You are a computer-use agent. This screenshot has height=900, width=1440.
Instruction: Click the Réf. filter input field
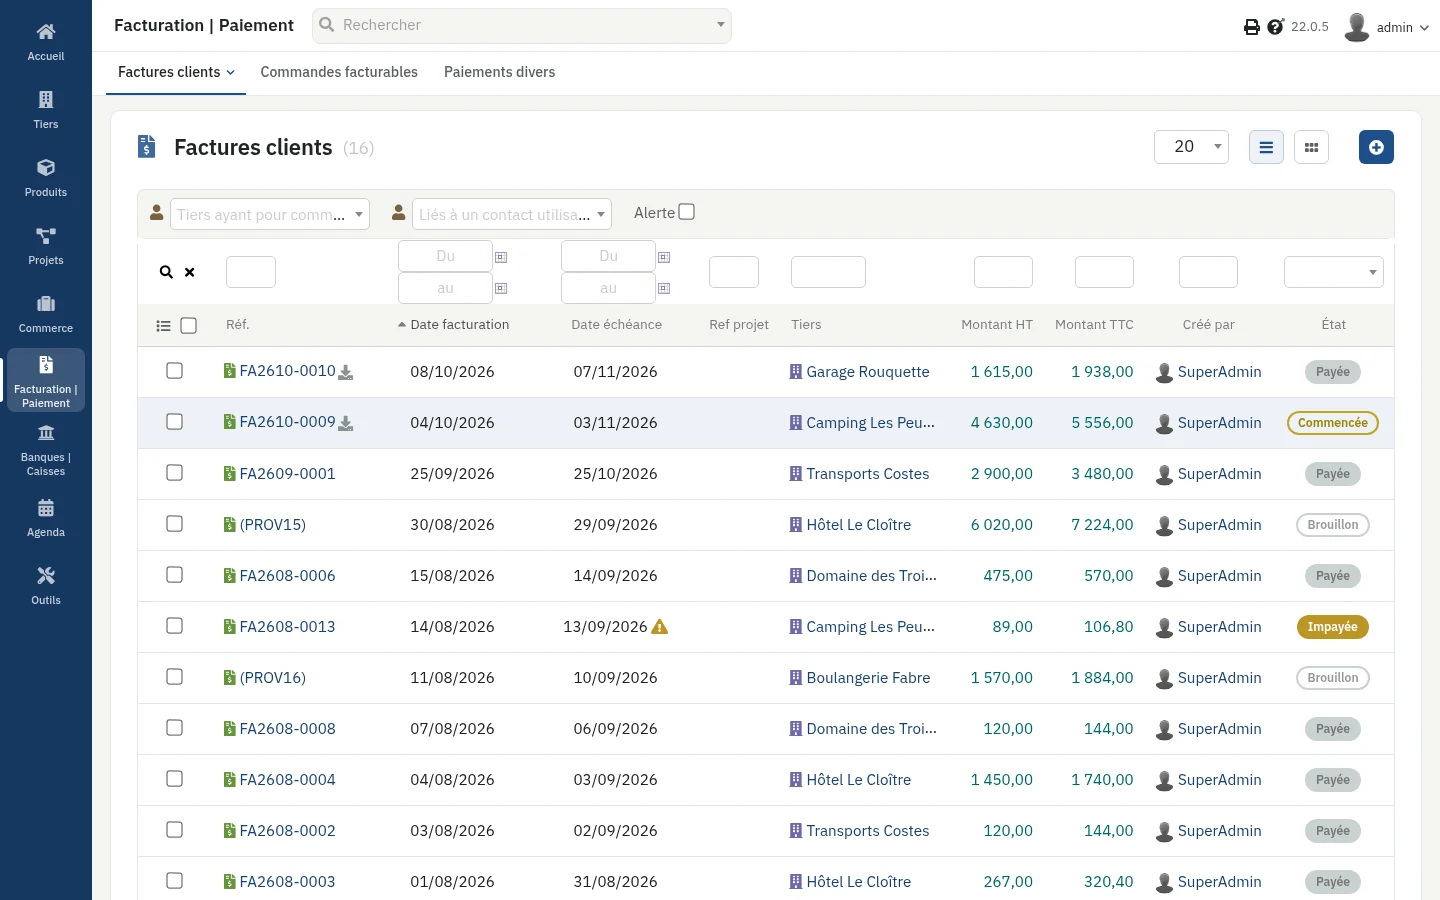[251, 272]
